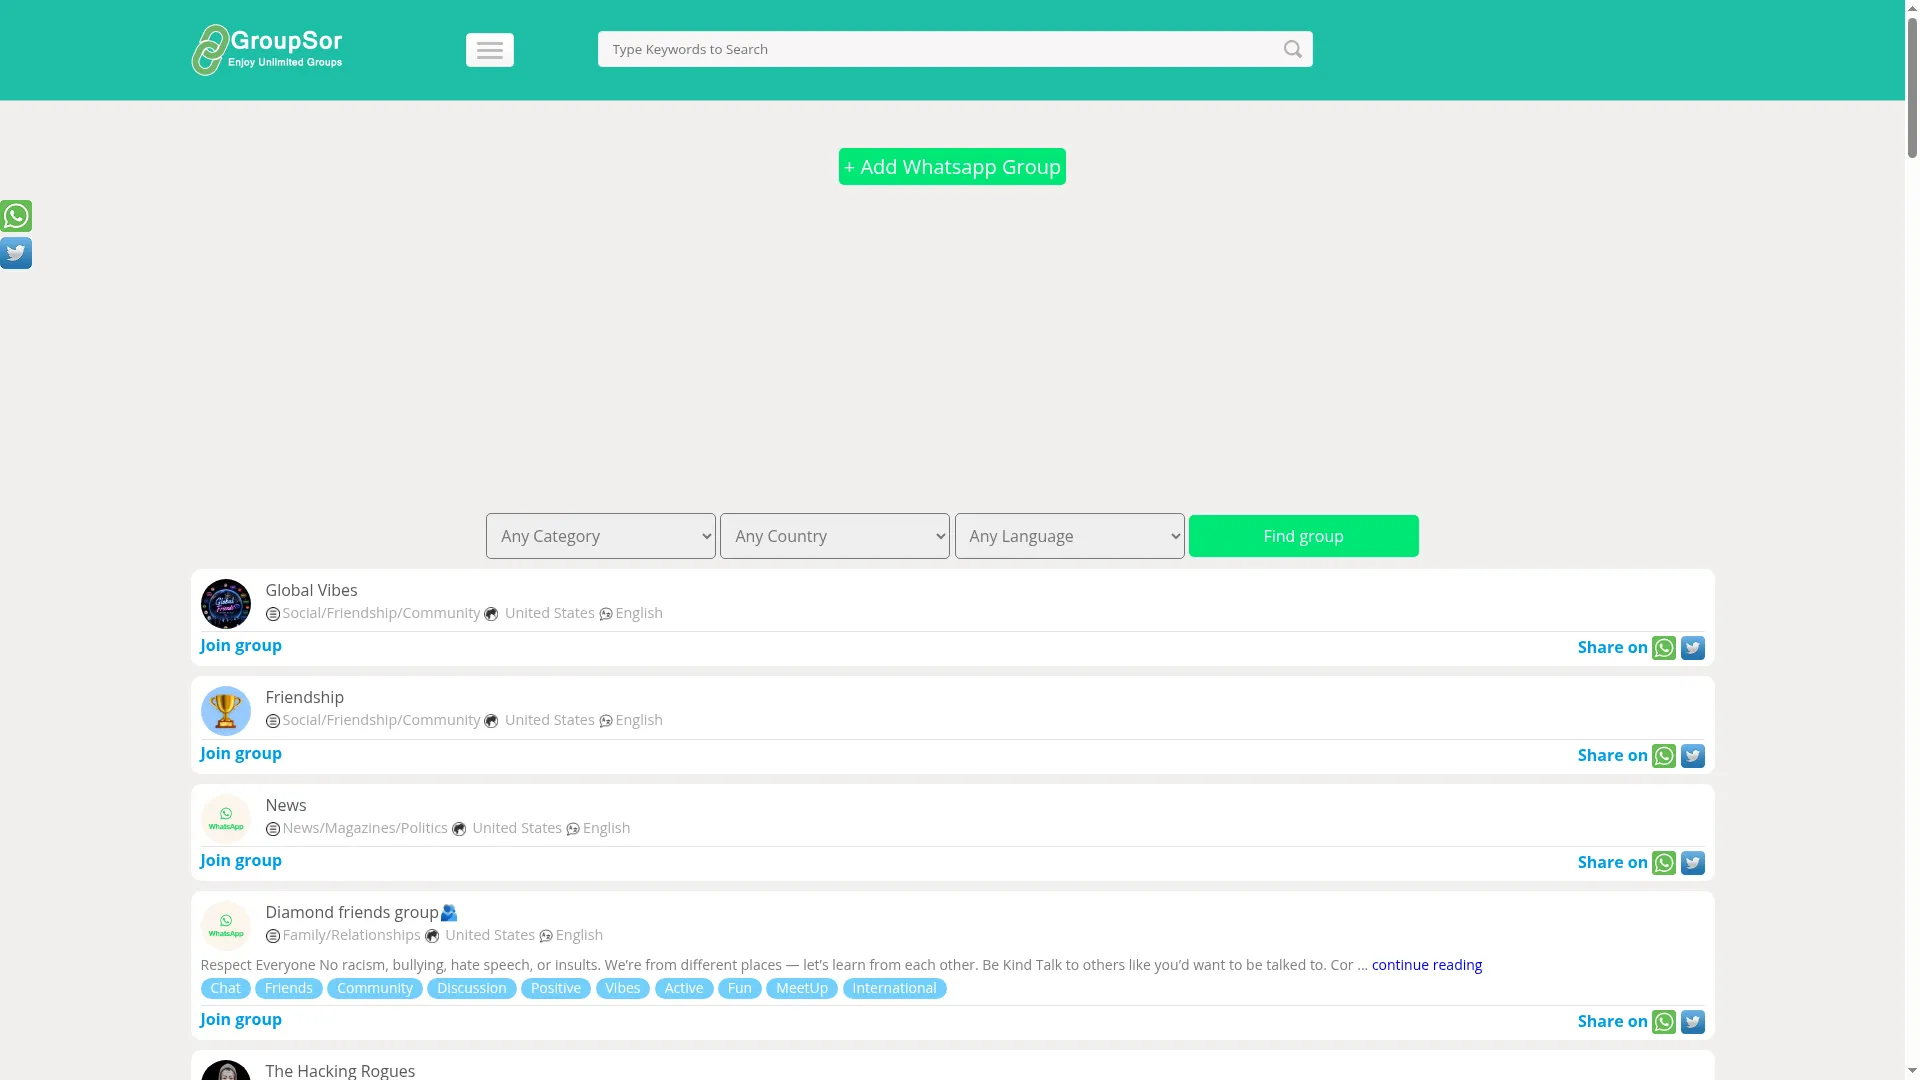Expand the Any Country dropdown
Image resolution: width=1920 pixels, height=1080 pixels.
[x=835, y=536]
